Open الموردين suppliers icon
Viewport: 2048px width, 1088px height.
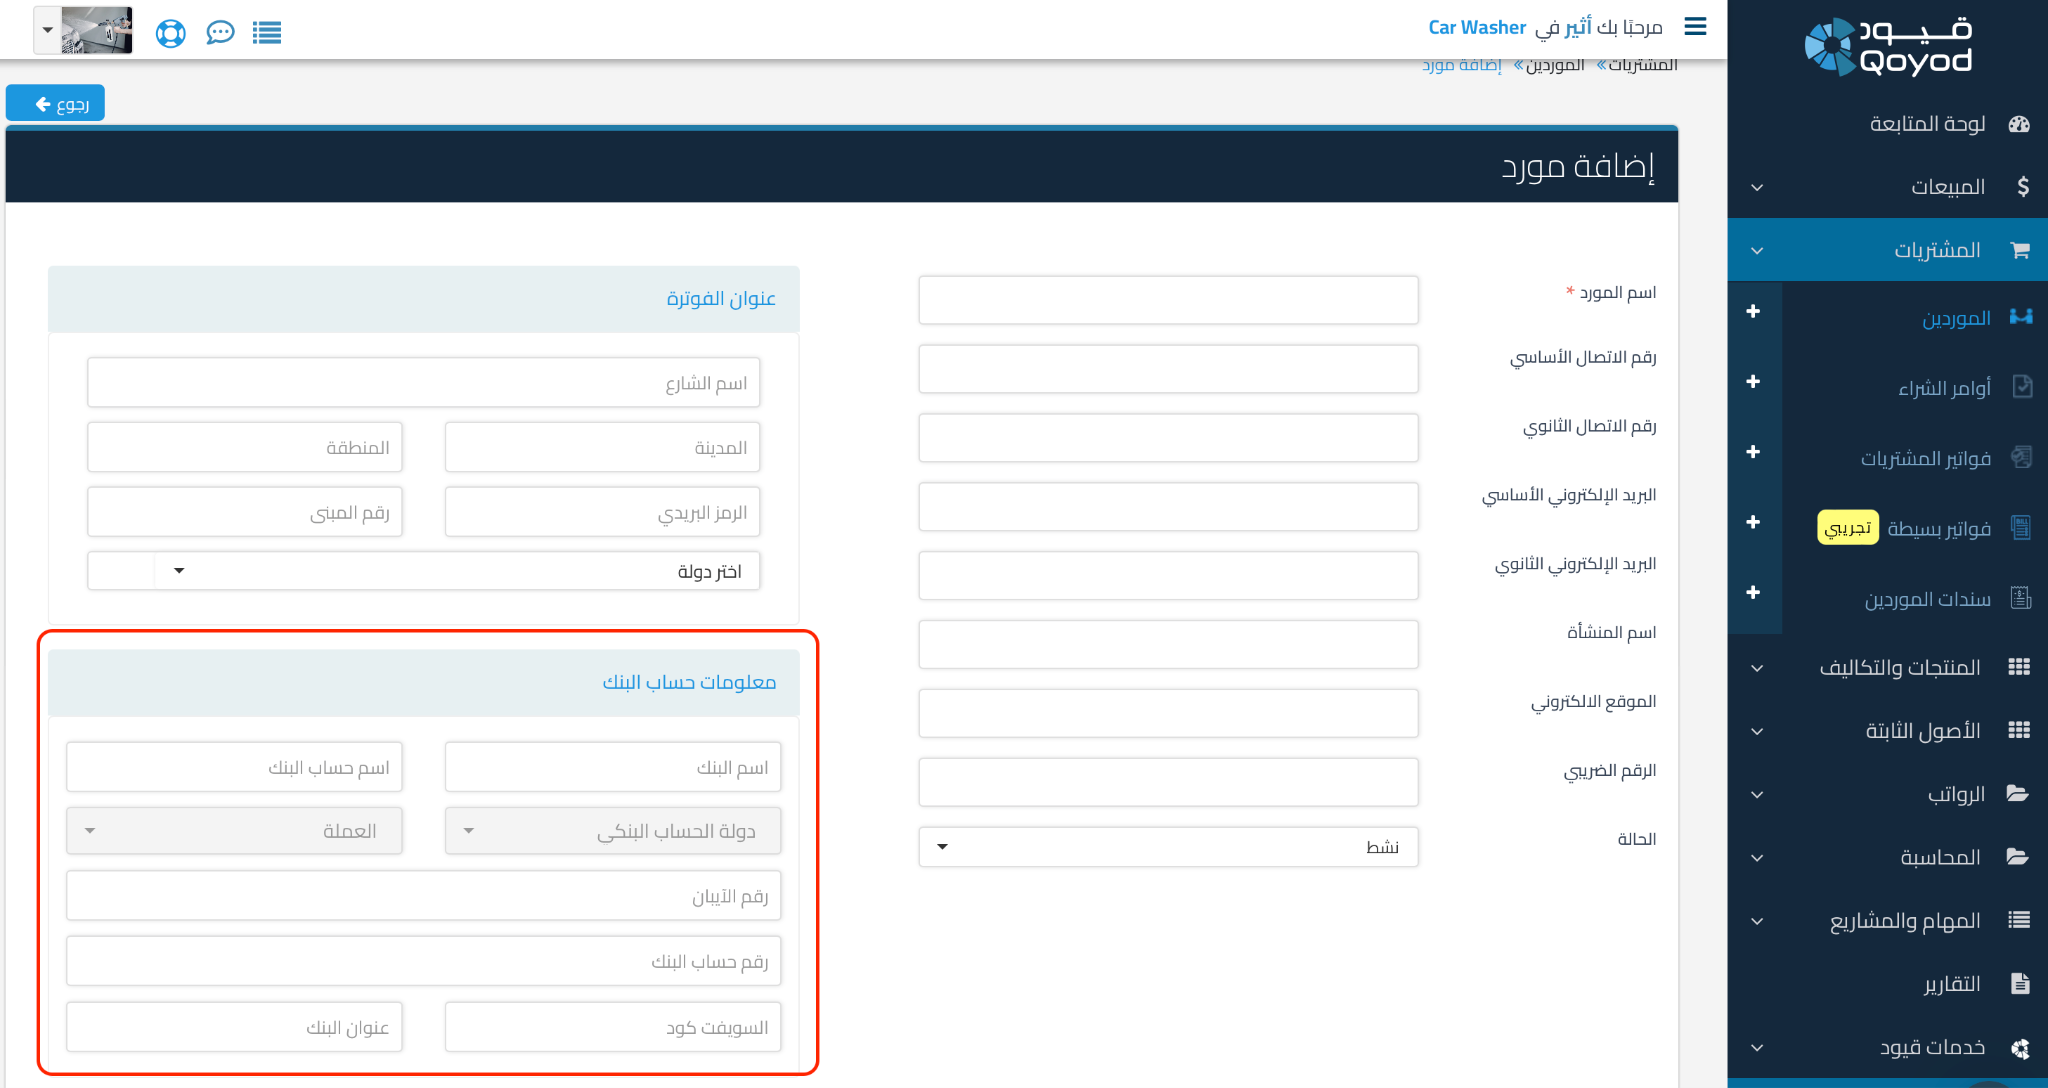pos(2022,317)
